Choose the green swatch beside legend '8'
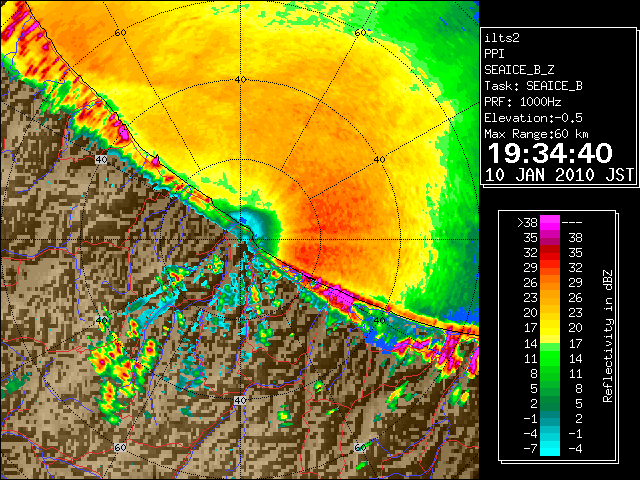Screen dimensions: 640x480 click(x=550, y=373)
